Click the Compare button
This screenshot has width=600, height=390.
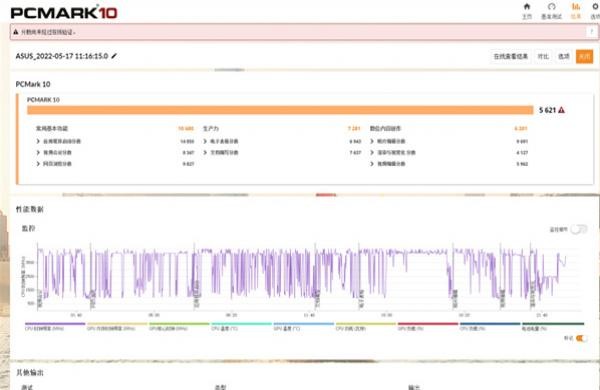coord(543,56)
